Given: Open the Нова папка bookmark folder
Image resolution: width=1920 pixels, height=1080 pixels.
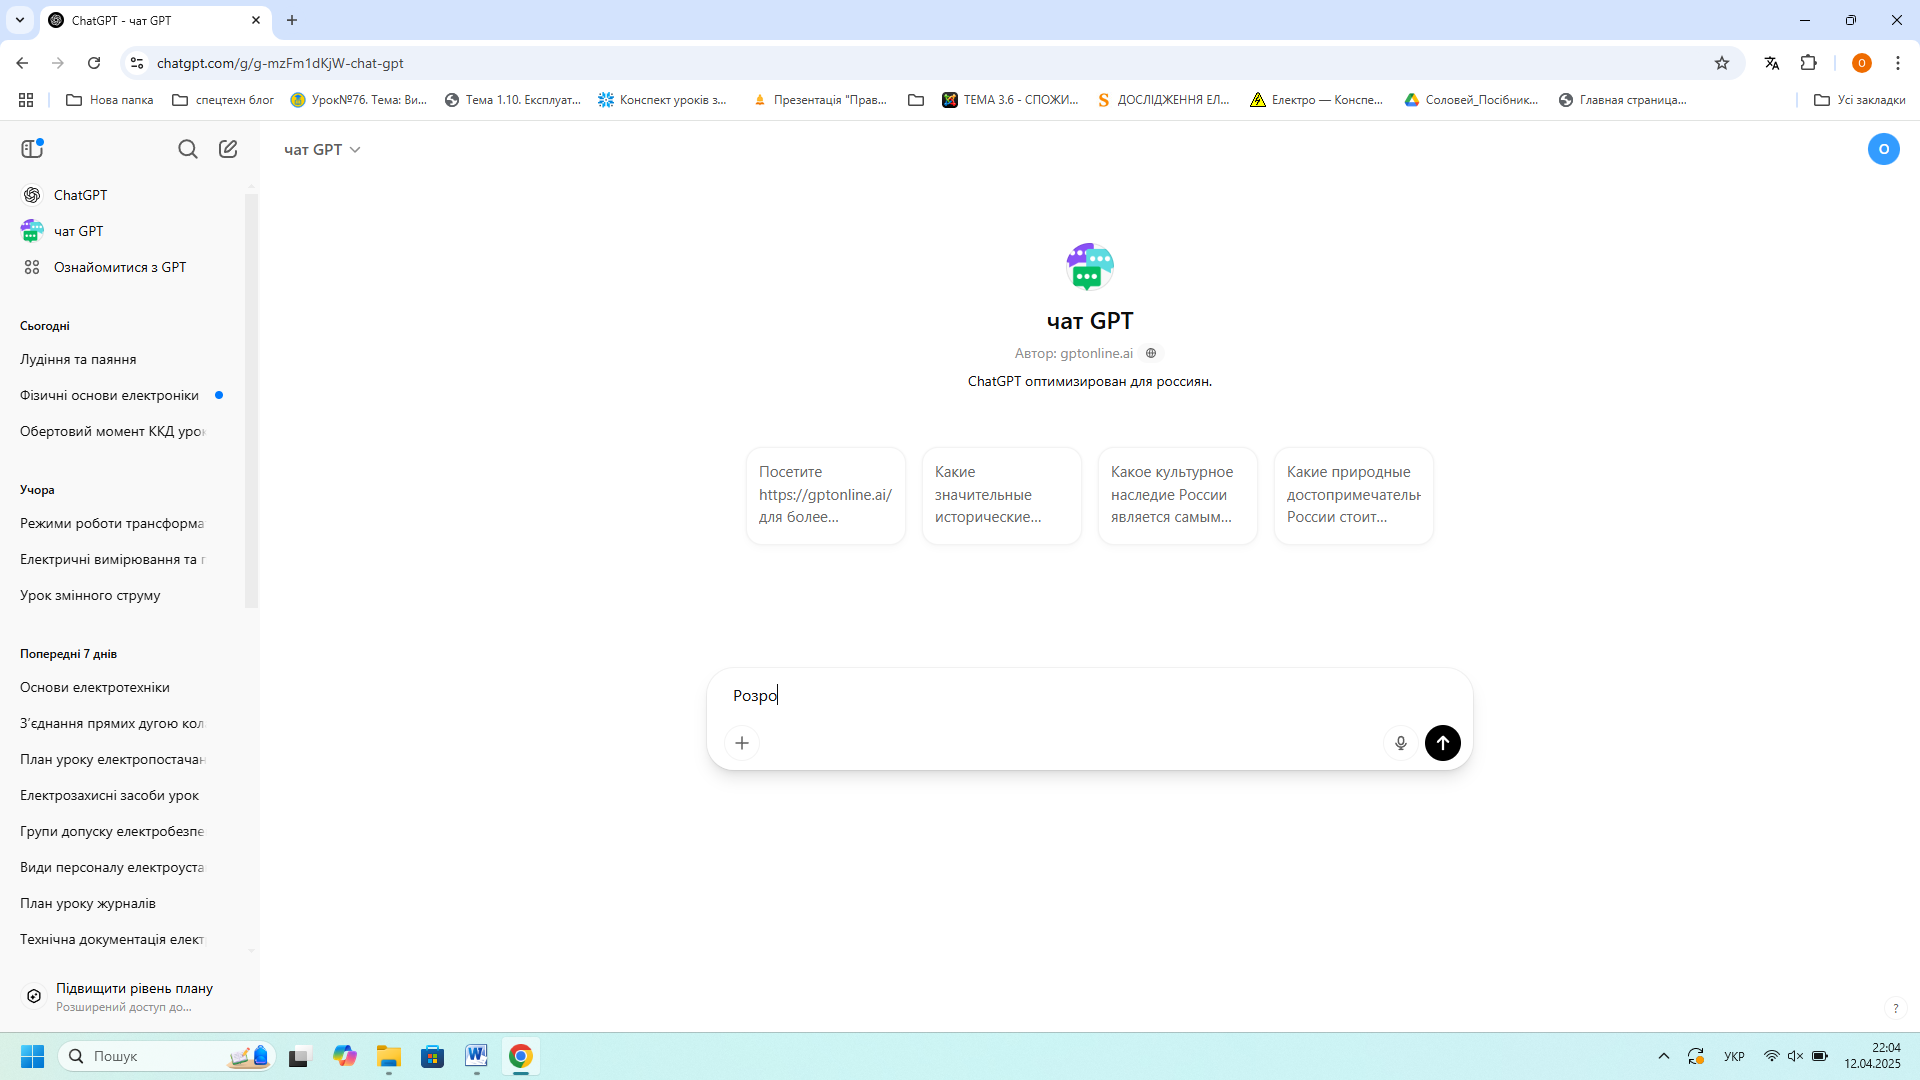Looking at the screenshot, I should pos(109,100).
